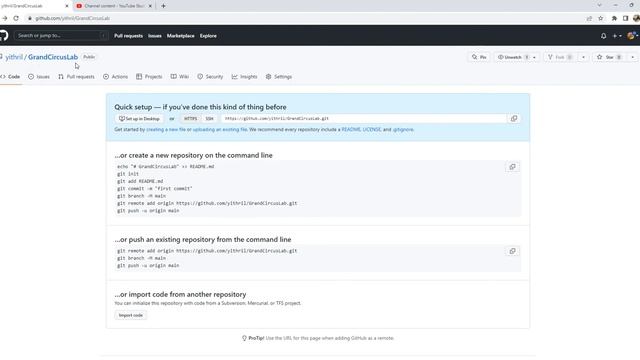Open Issues in the top navigation

[155, 36]
